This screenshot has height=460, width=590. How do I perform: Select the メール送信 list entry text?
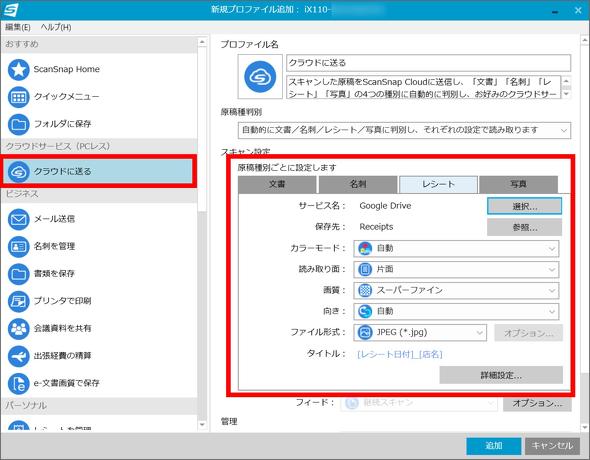click(55, 219)
